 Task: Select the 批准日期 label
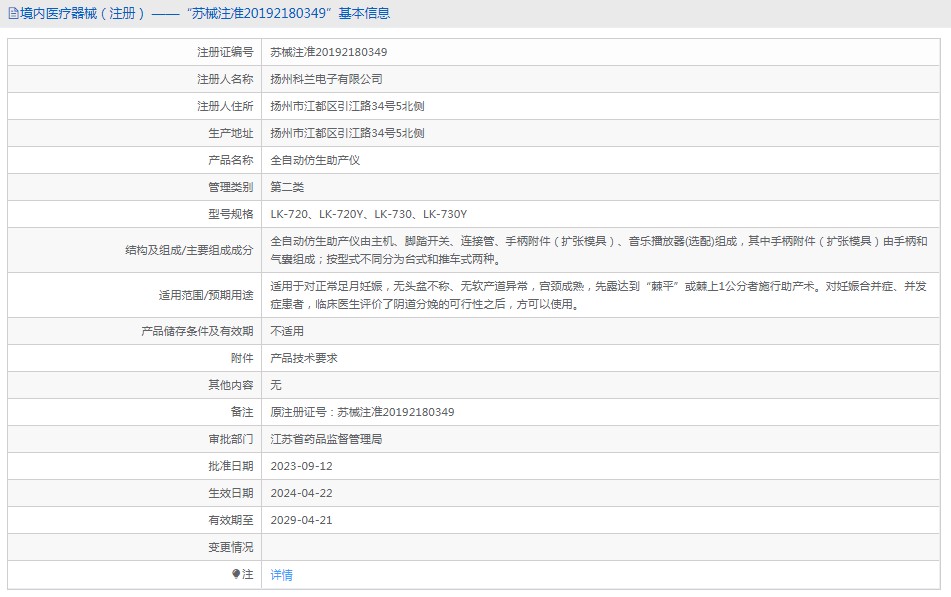(x=230, y=466)
